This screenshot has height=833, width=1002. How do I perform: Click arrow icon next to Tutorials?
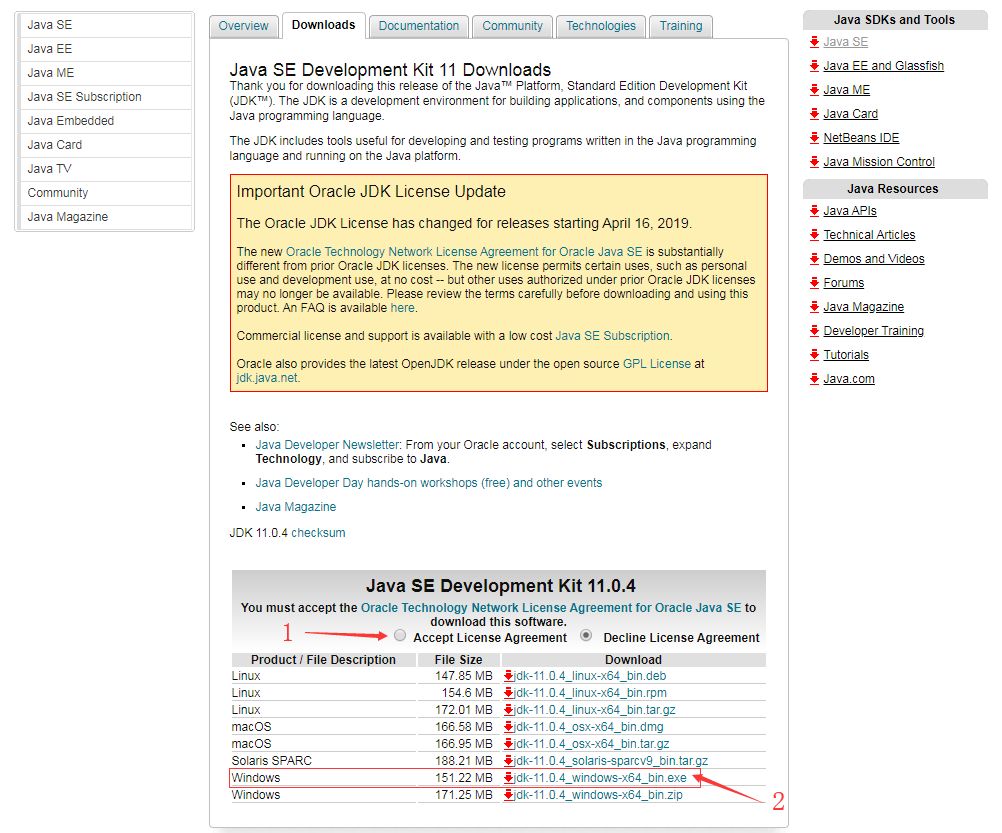pos(814,355)
